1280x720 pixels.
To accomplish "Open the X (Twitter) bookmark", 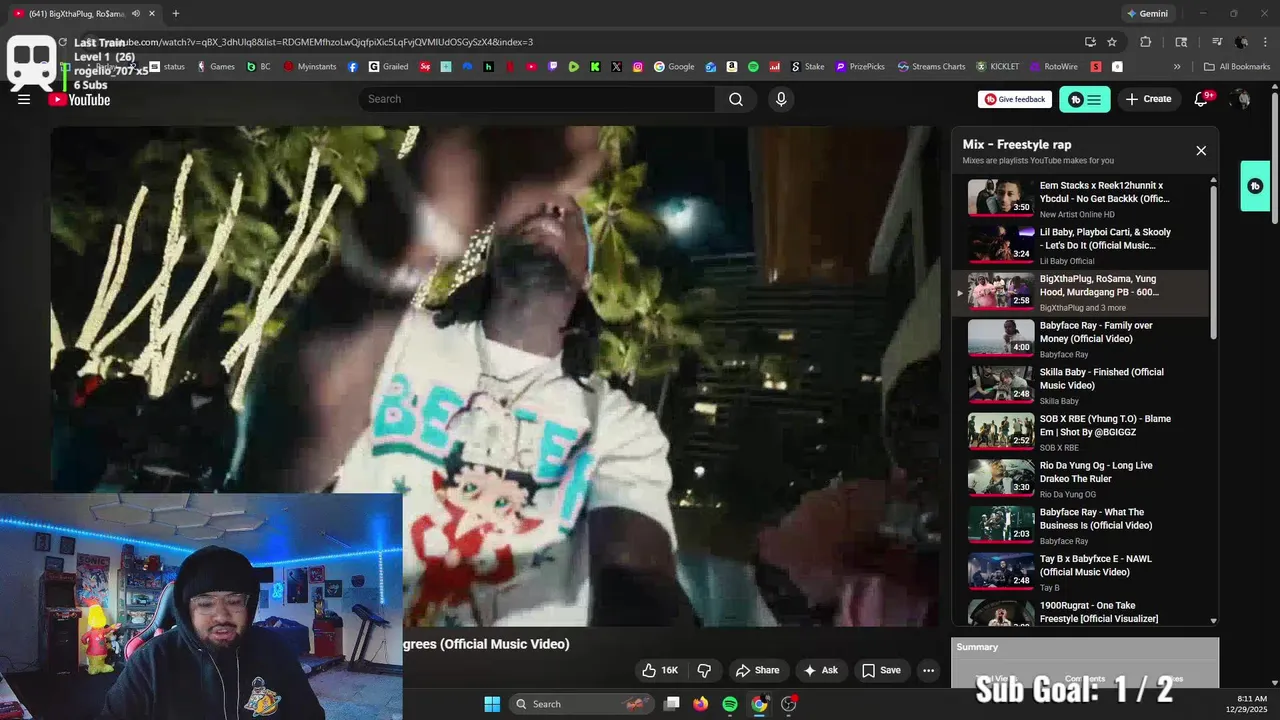I will point(616,67).
